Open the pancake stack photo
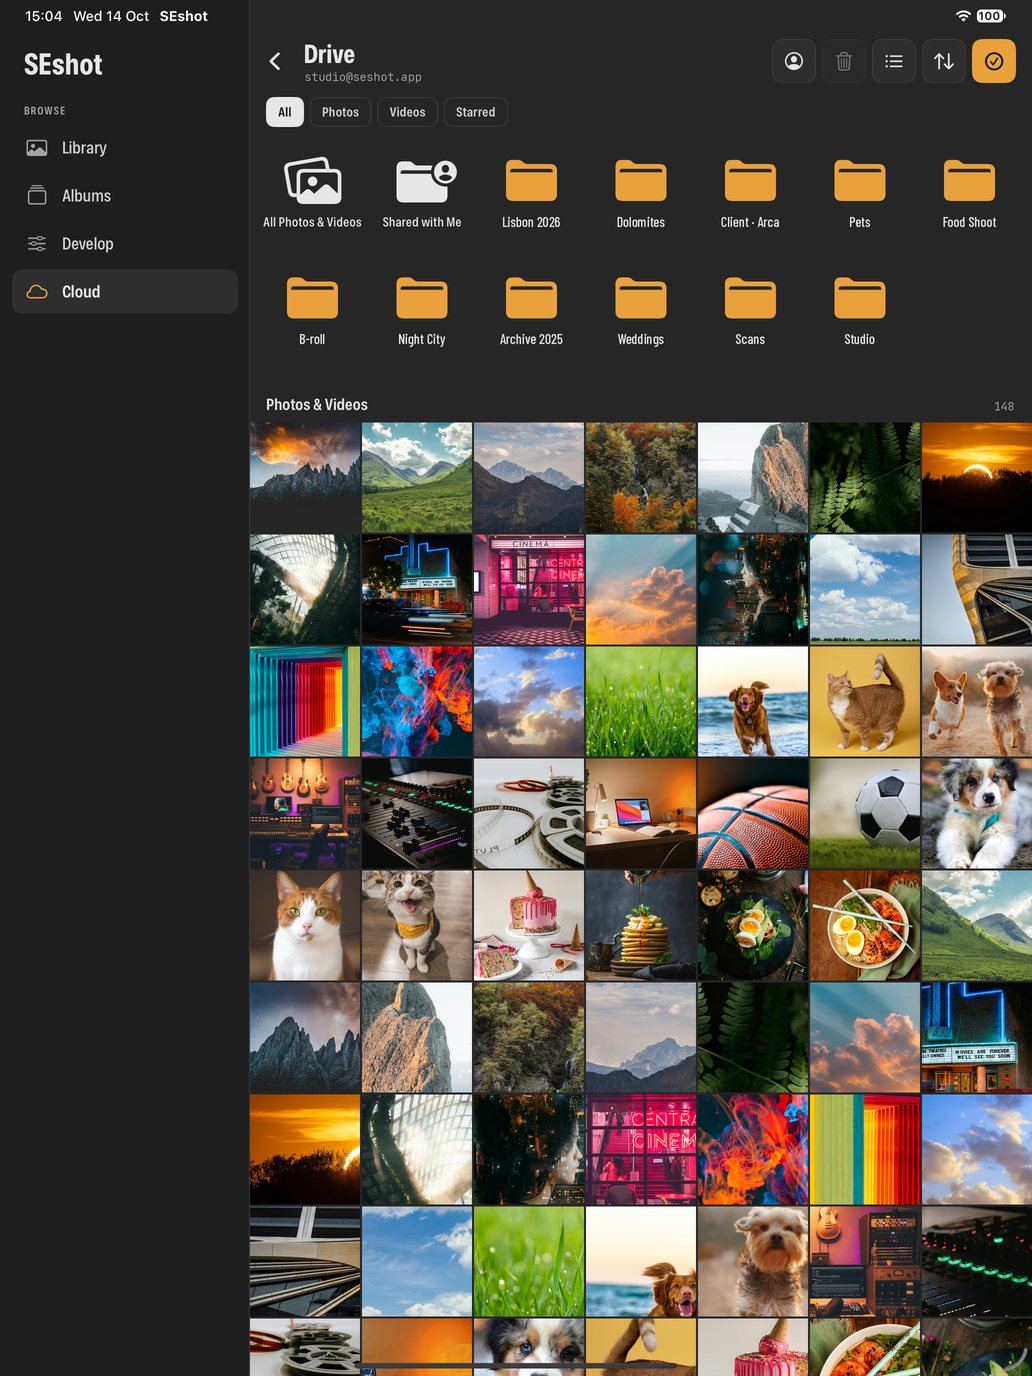Screen dimensions: 1032x1376 pos(641,925)
